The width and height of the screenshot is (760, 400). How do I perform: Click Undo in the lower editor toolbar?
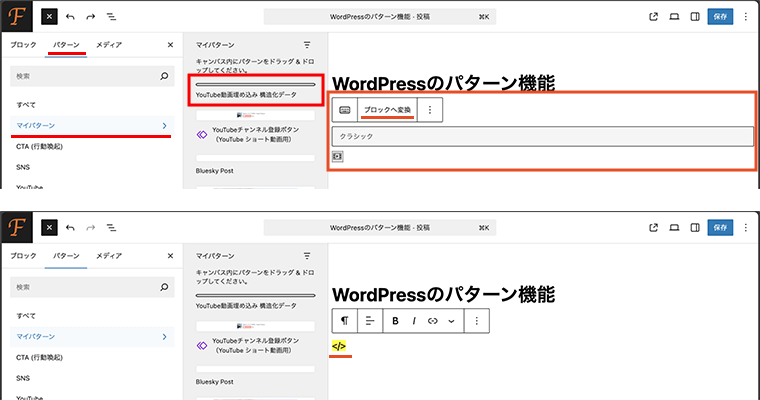(x=70, y=227)
